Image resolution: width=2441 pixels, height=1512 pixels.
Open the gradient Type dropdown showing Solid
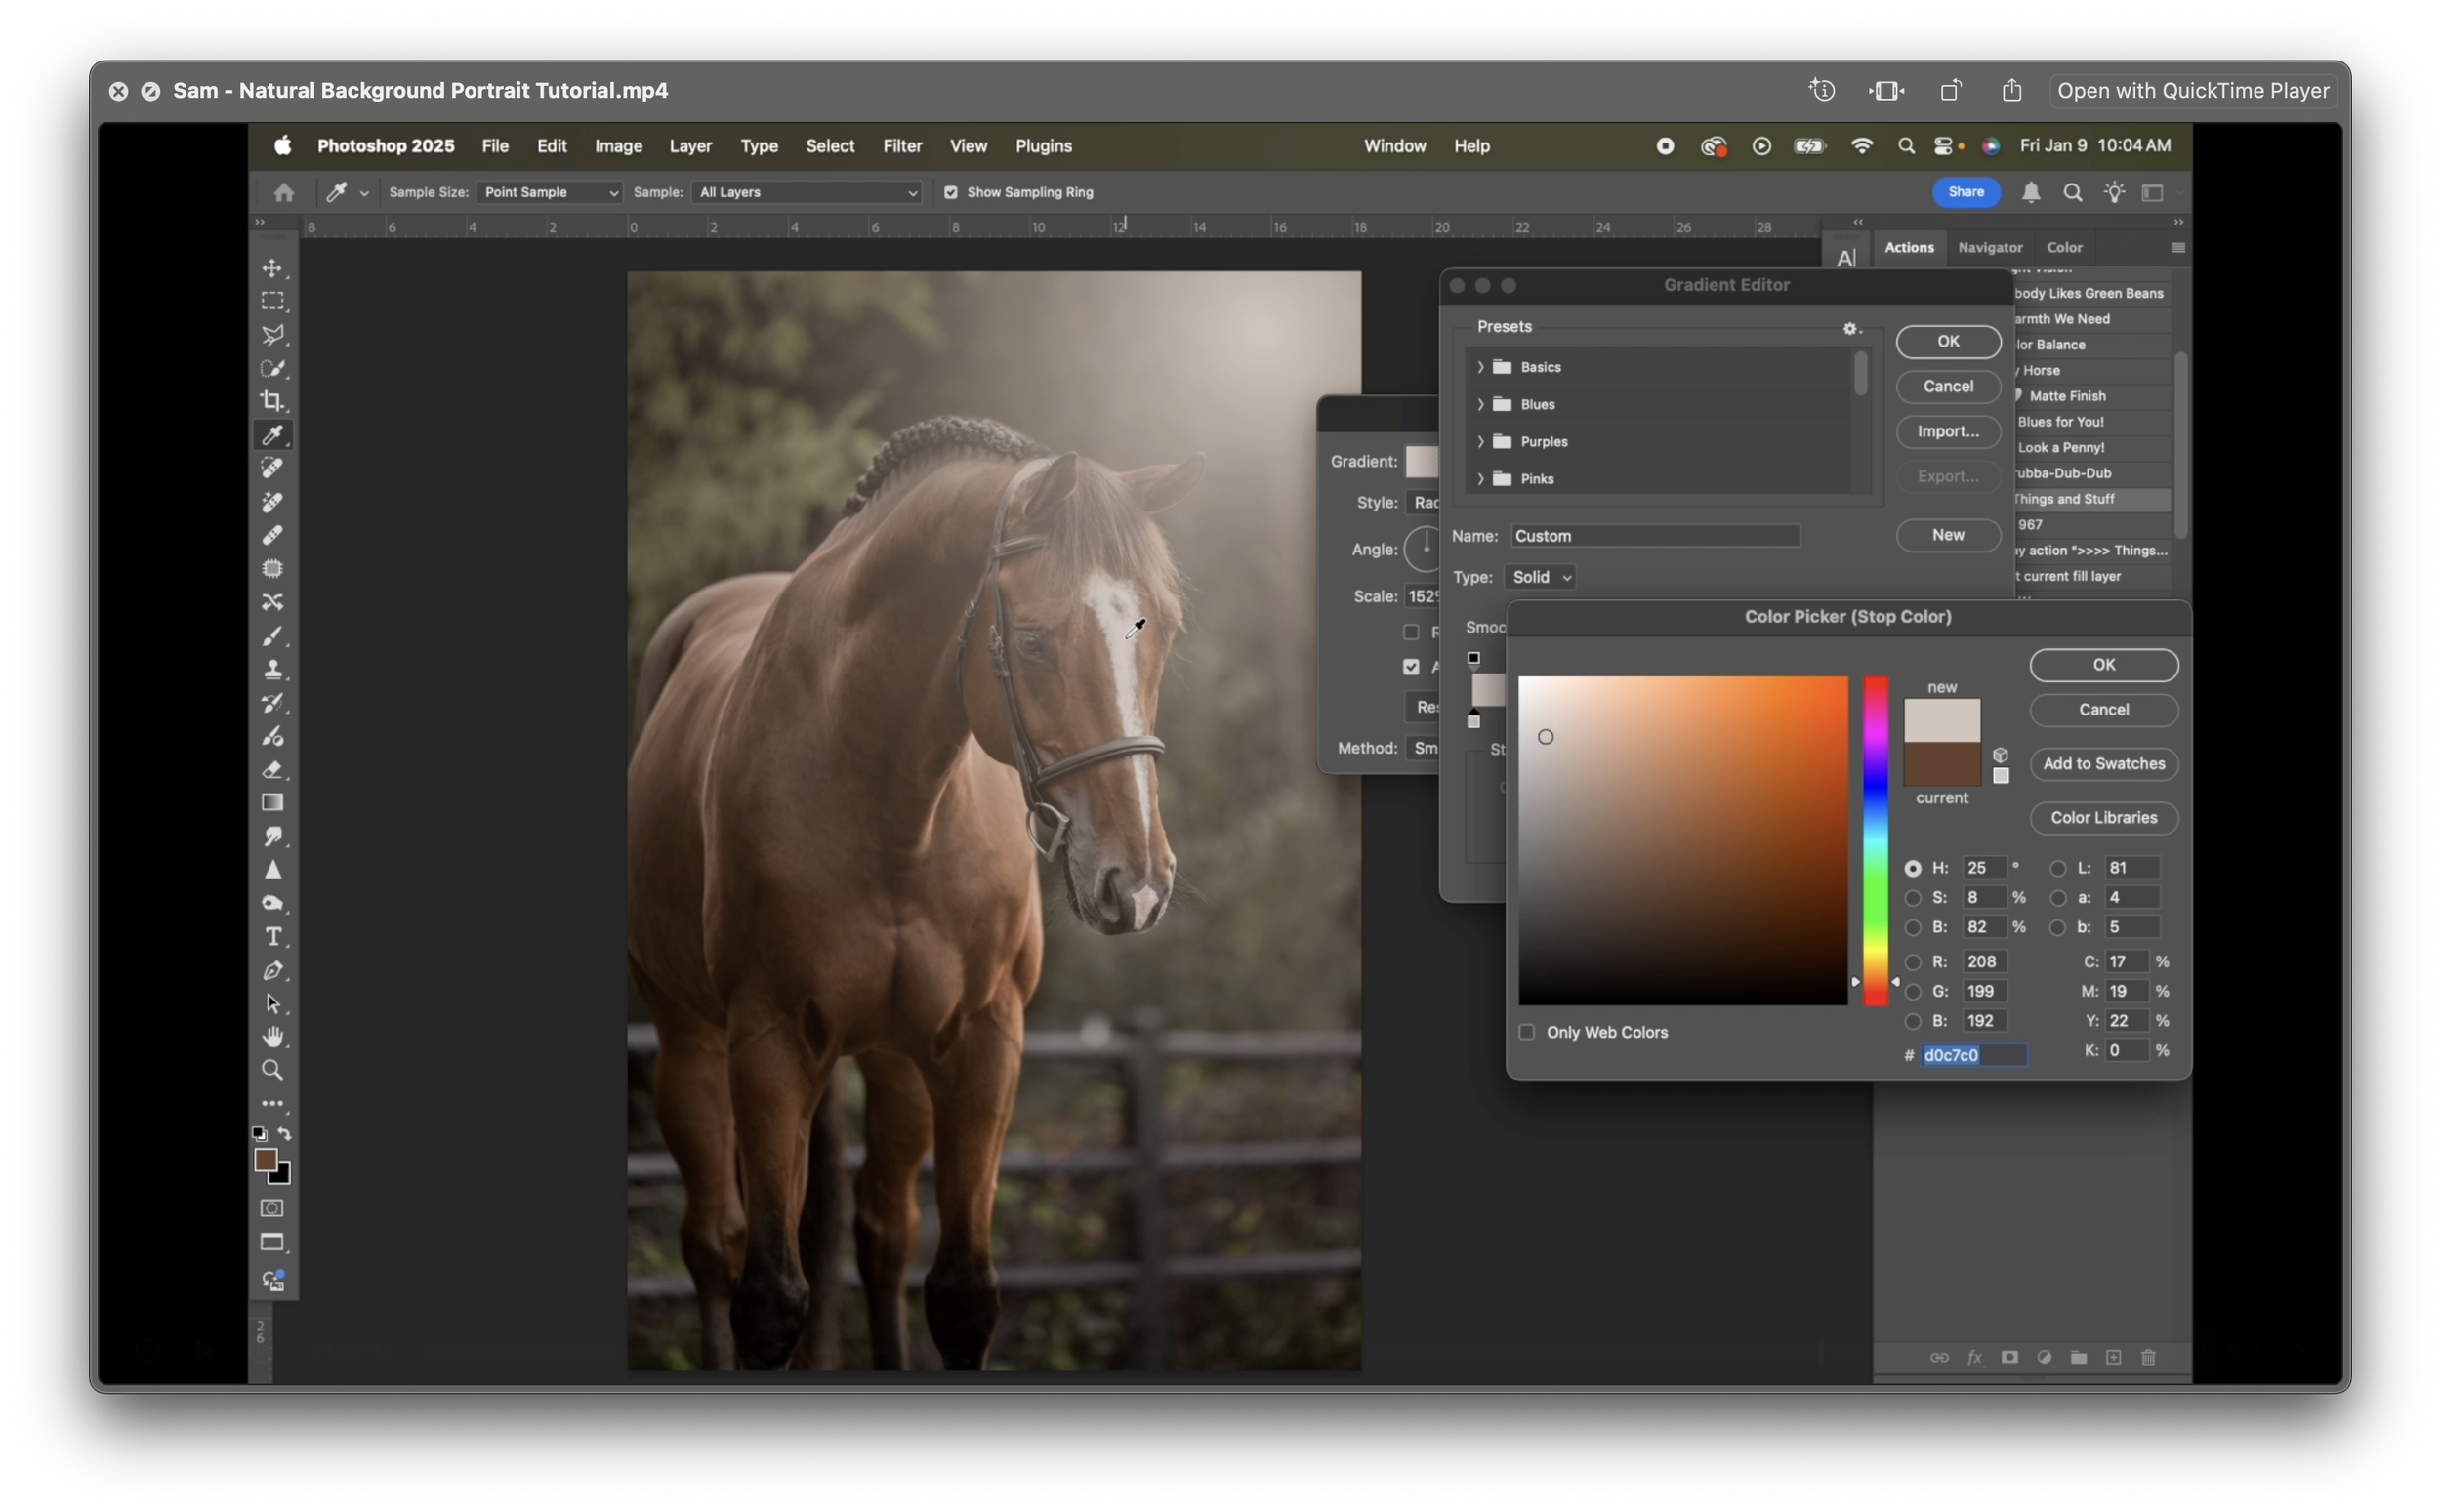tap(1539, 577)
